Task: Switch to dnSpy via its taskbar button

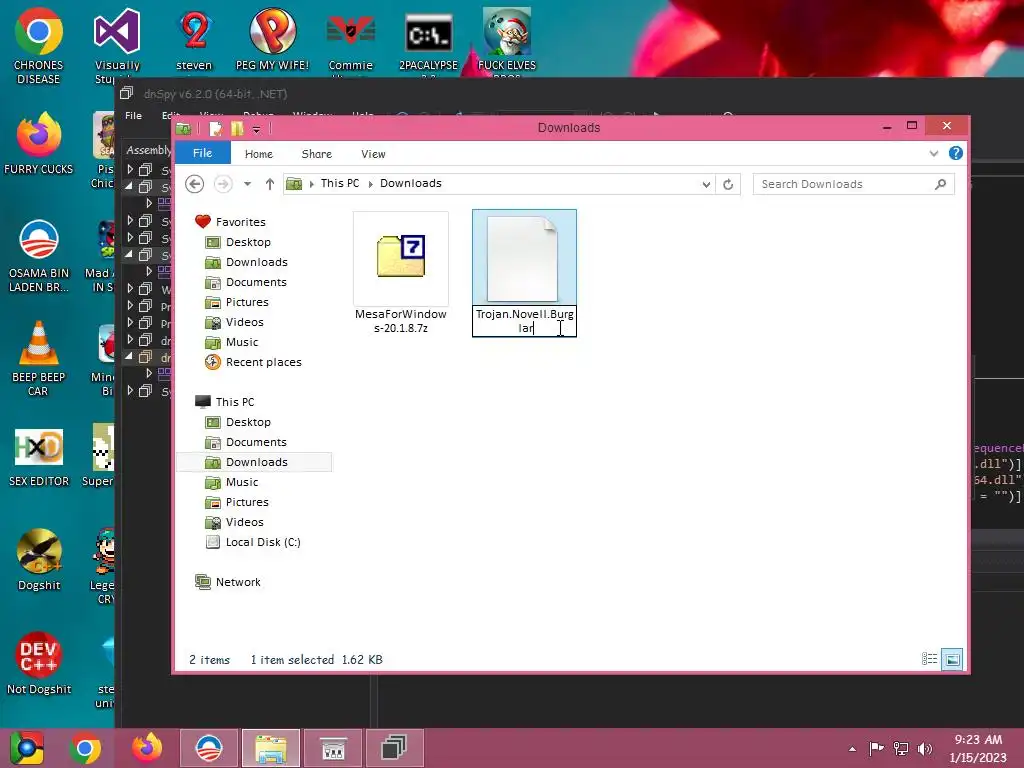Action: click(394, 748)
